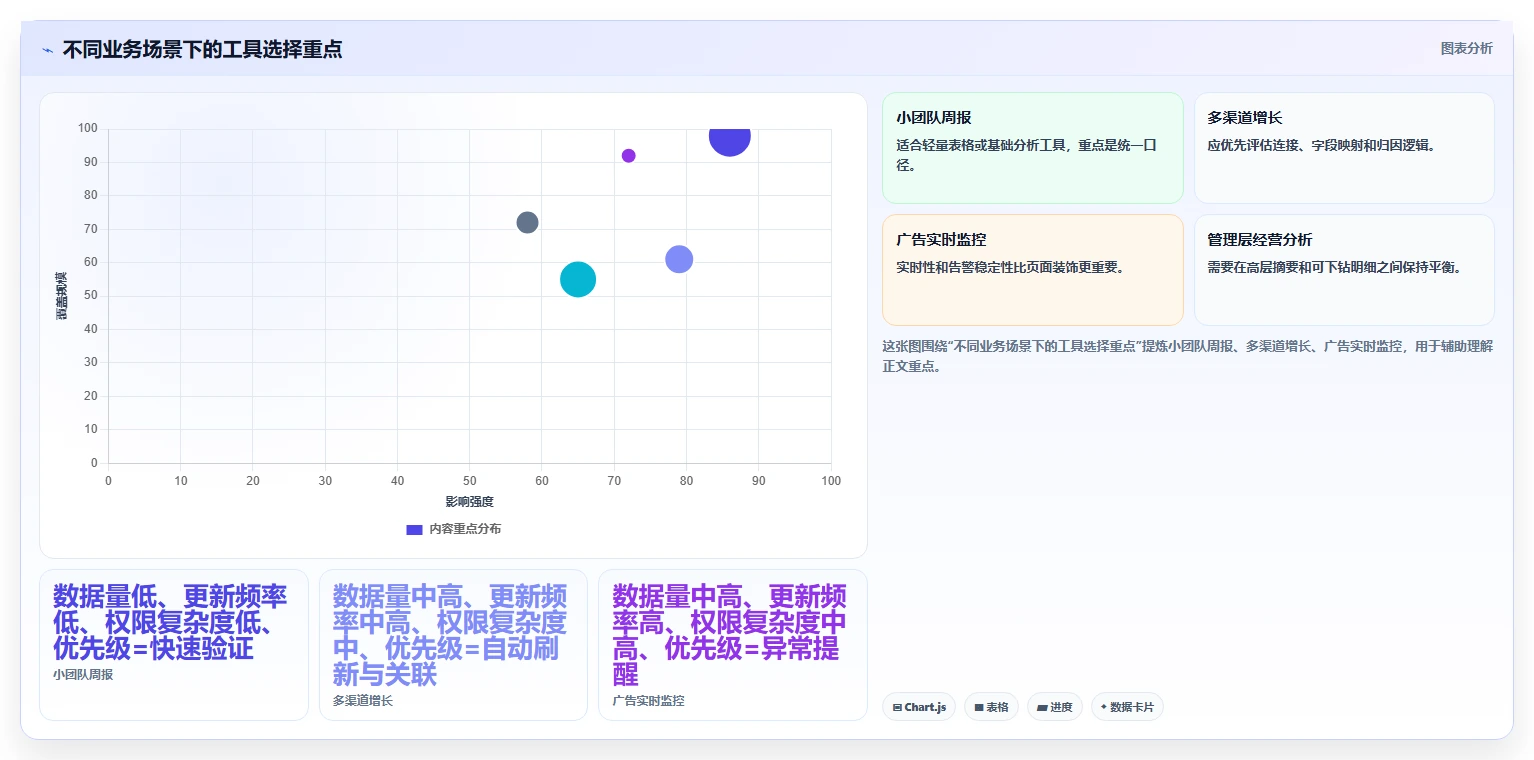
Task: Click text 实时性和告警稳定性比页面装饰更重要
Action: point(1011,268)
